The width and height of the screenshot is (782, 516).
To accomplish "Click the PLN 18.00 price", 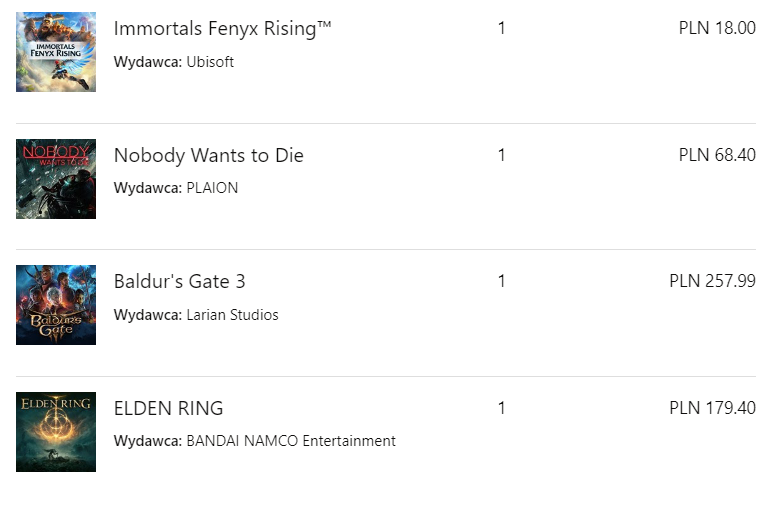I will 717,28.
